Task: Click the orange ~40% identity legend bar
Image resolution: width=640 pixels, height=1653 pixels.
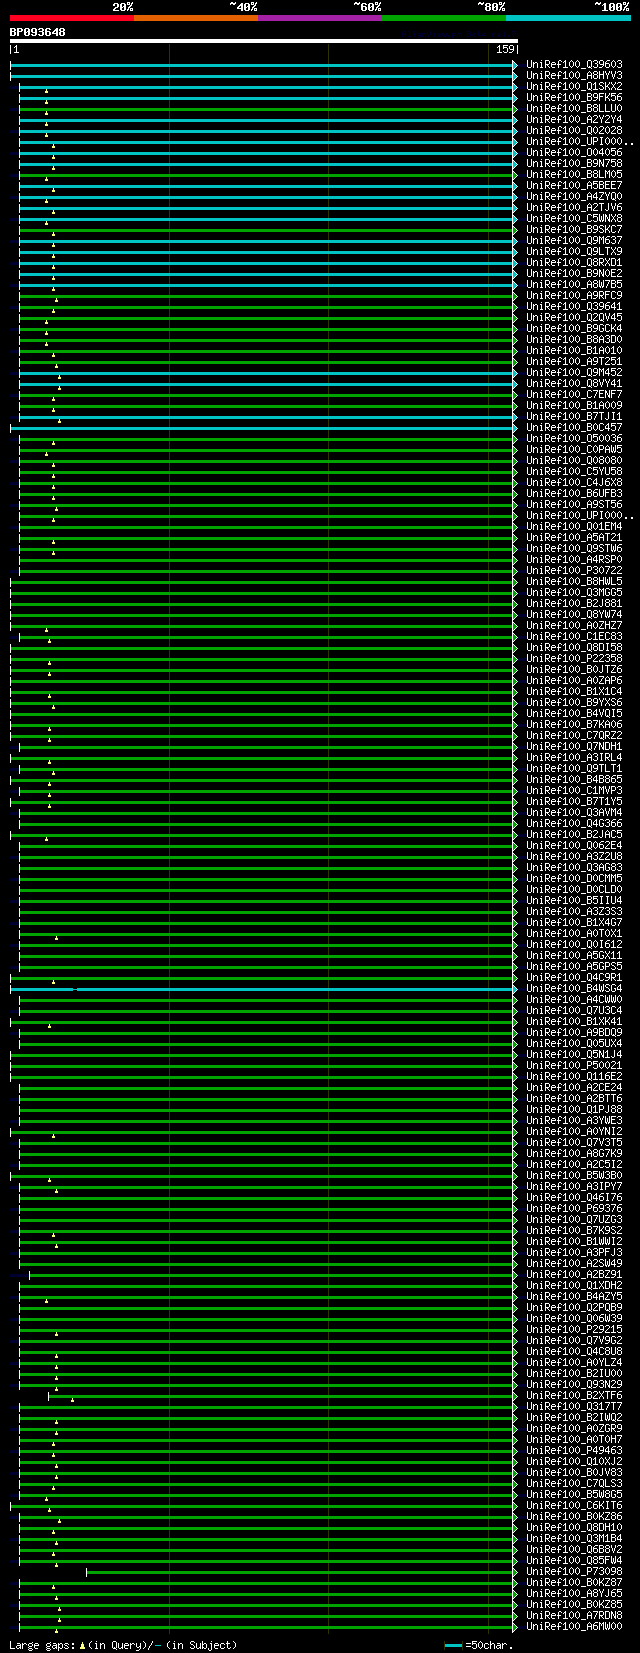Action: point(196,17)
